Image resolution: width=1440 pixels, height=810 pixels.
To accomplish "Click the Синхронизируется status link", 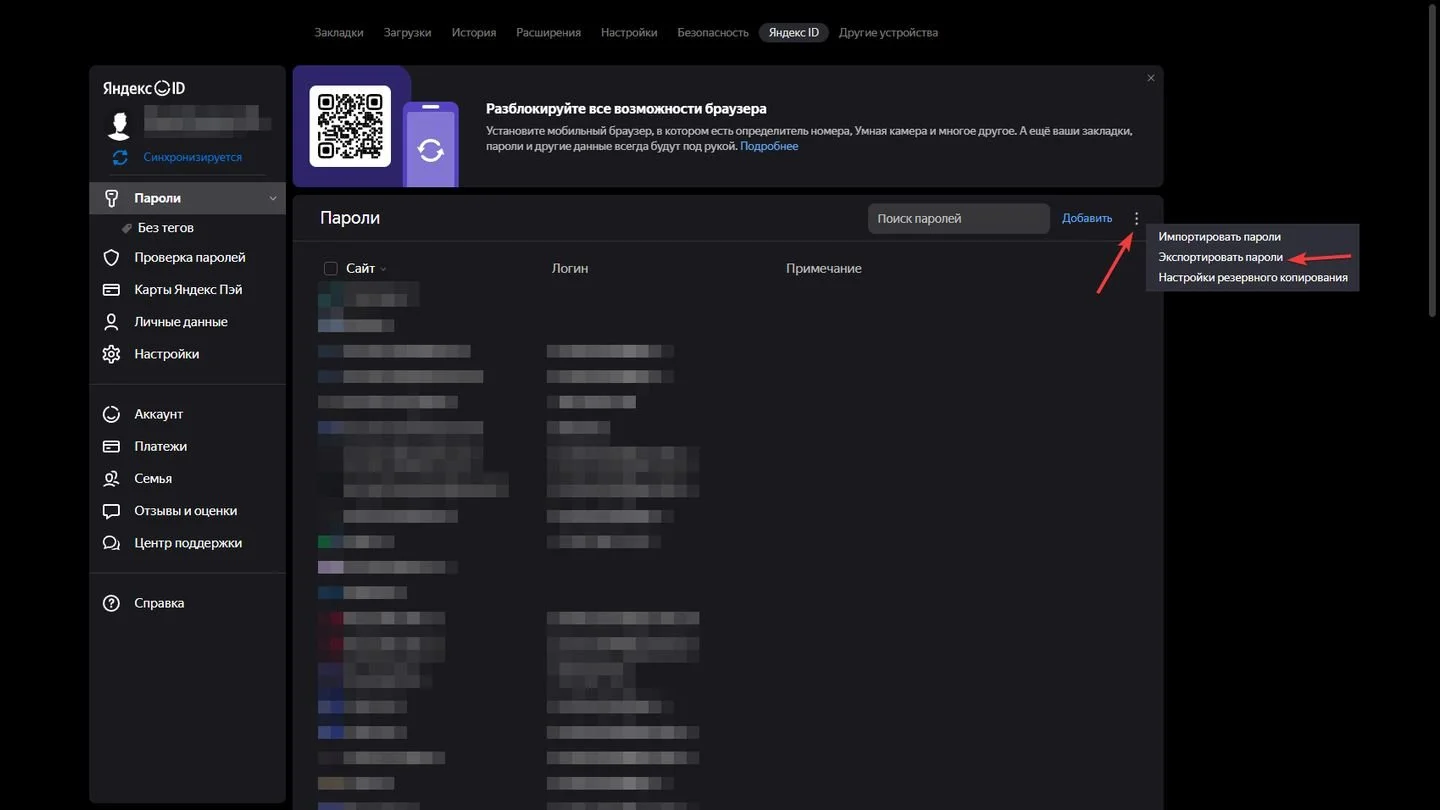I will [x=192, y=157].
